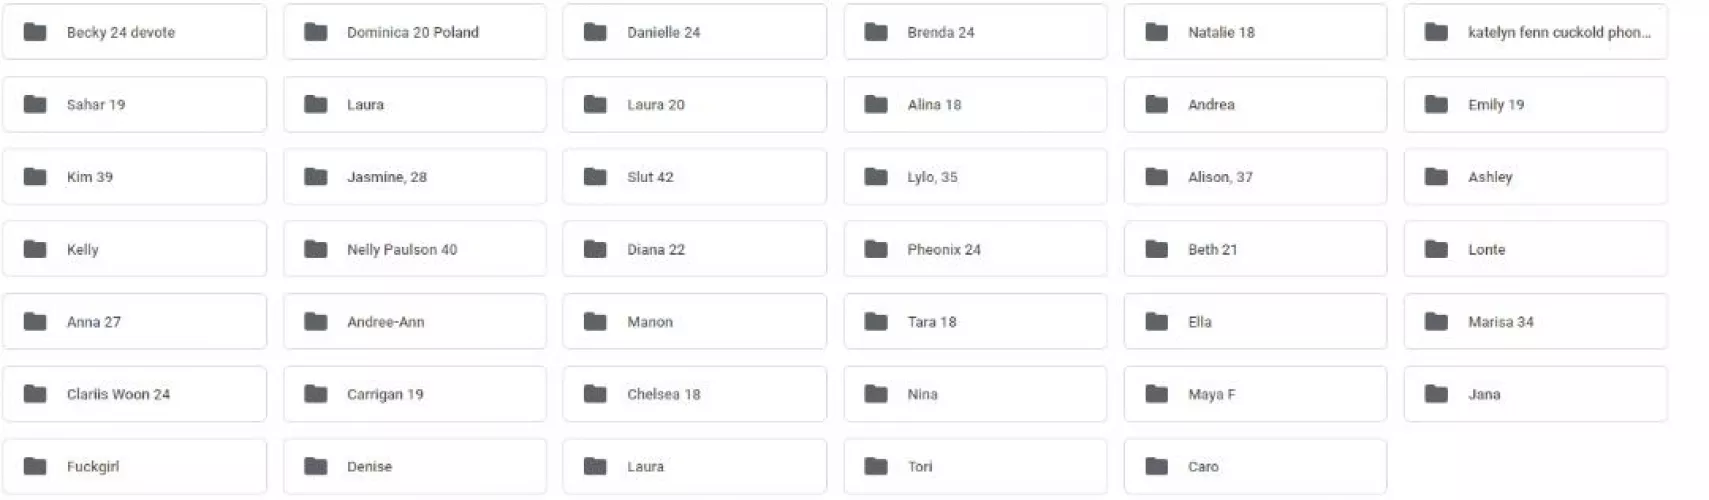1709x500 pixels.
Task: Click the folder icon beside Nelly Paulson 40
Action: (316, 249)
